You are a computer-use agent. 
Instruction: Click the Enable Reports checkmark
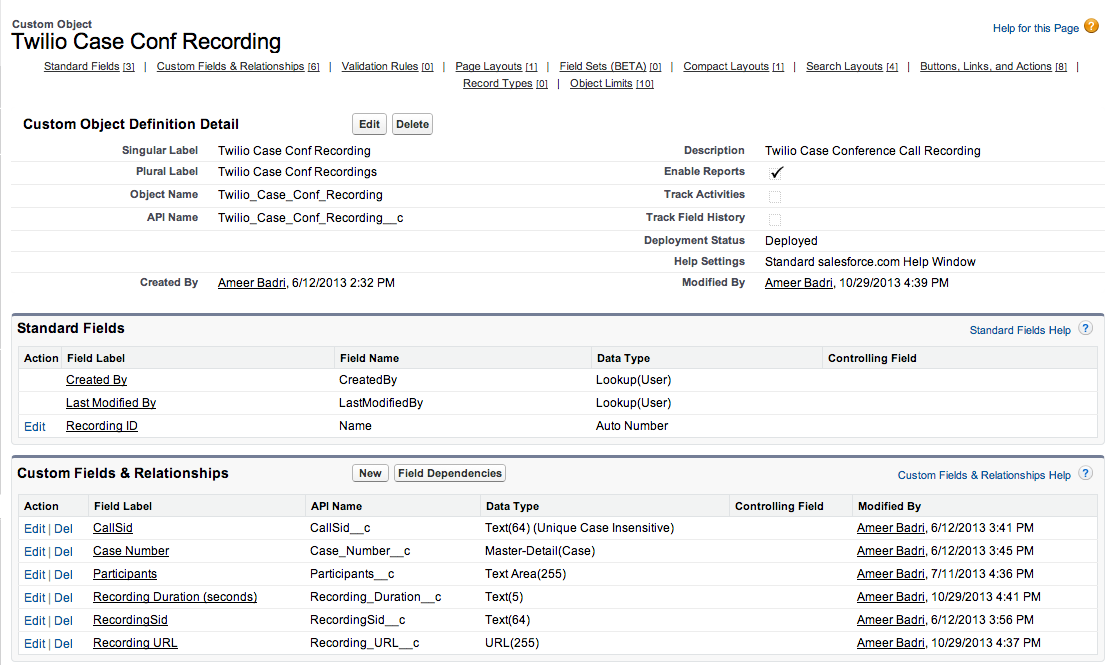[x=777, y=172]
